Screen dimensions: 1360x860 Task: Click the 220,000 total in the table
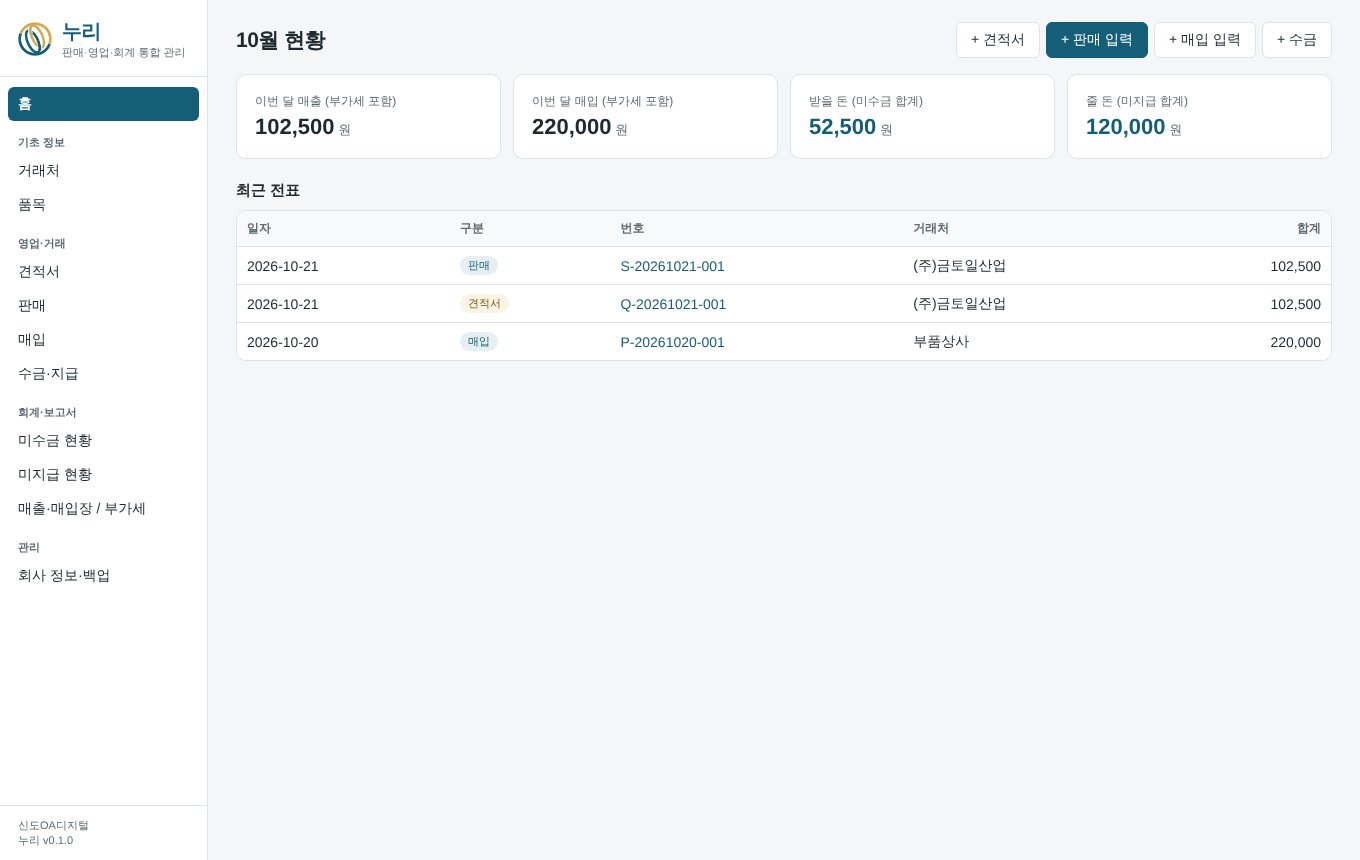click(1295, 342)
